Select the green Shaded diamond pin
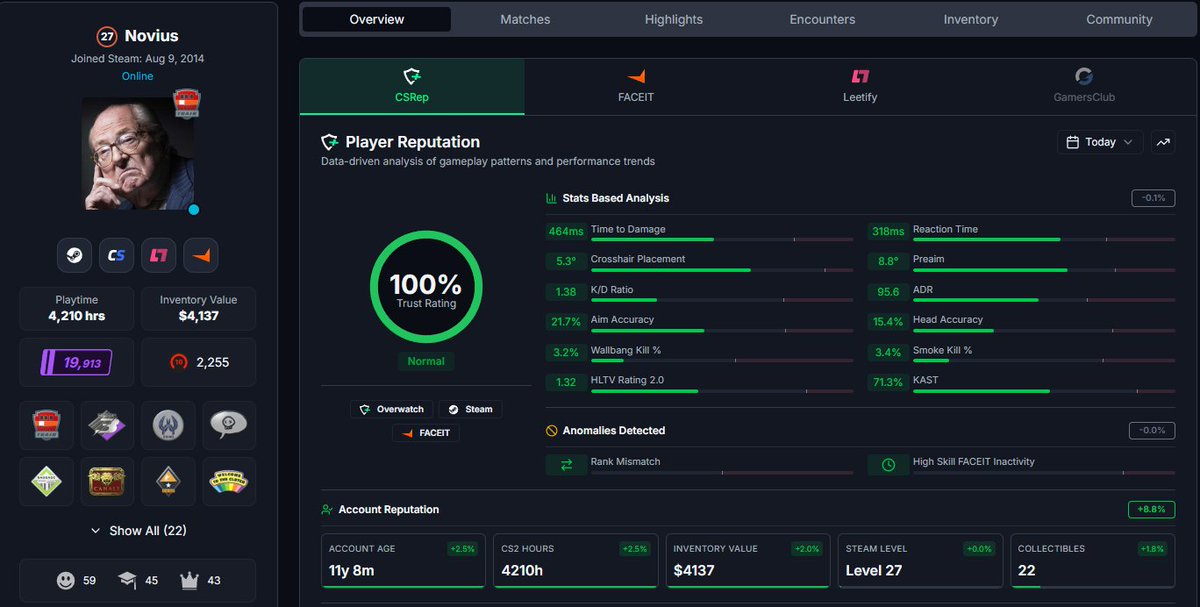The width and height of the screenshot is (1200, 607). 46,482
